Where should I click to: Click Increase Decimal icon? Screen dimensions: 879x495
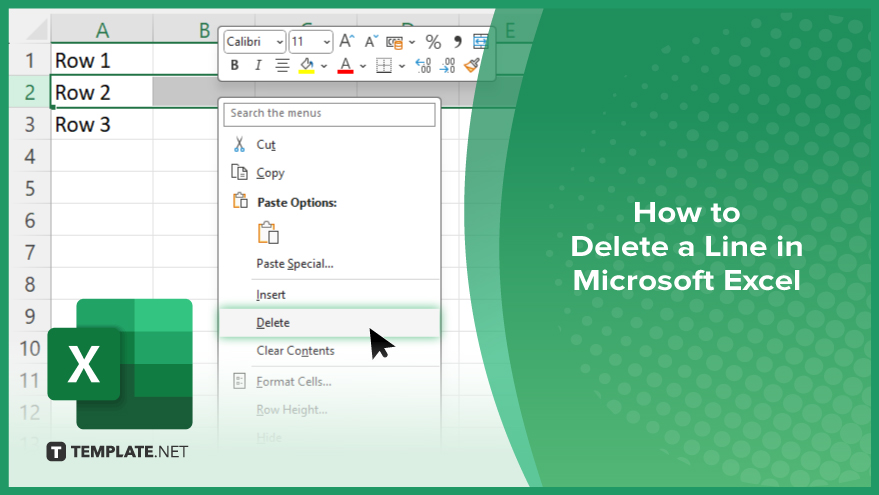[x=423, y=66]
